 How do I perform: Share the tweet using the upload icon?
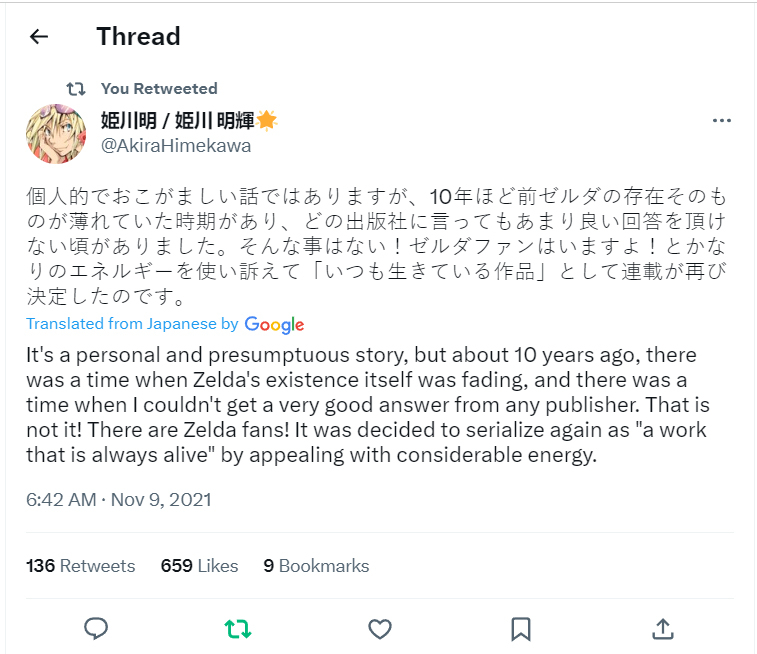(x=662, y=628)
